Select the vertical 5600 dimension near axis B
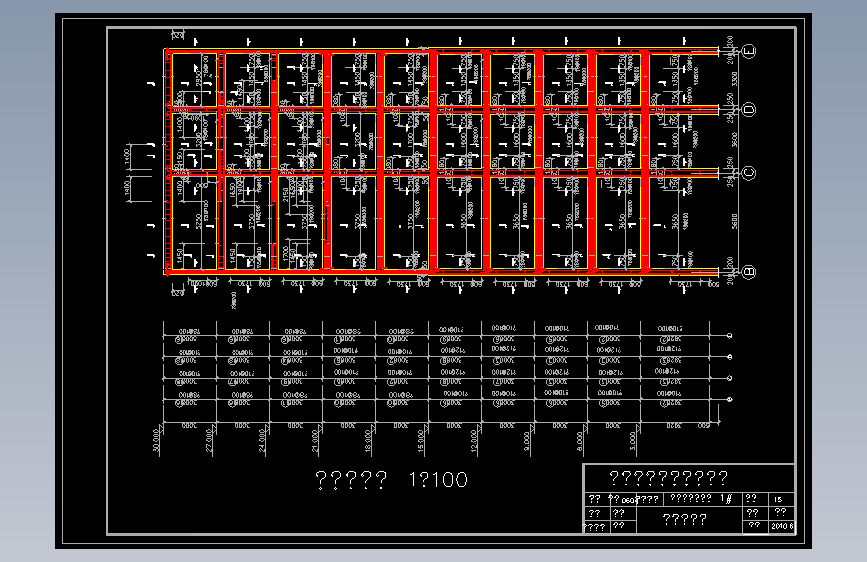867x562 pixels. pos(735,221)
